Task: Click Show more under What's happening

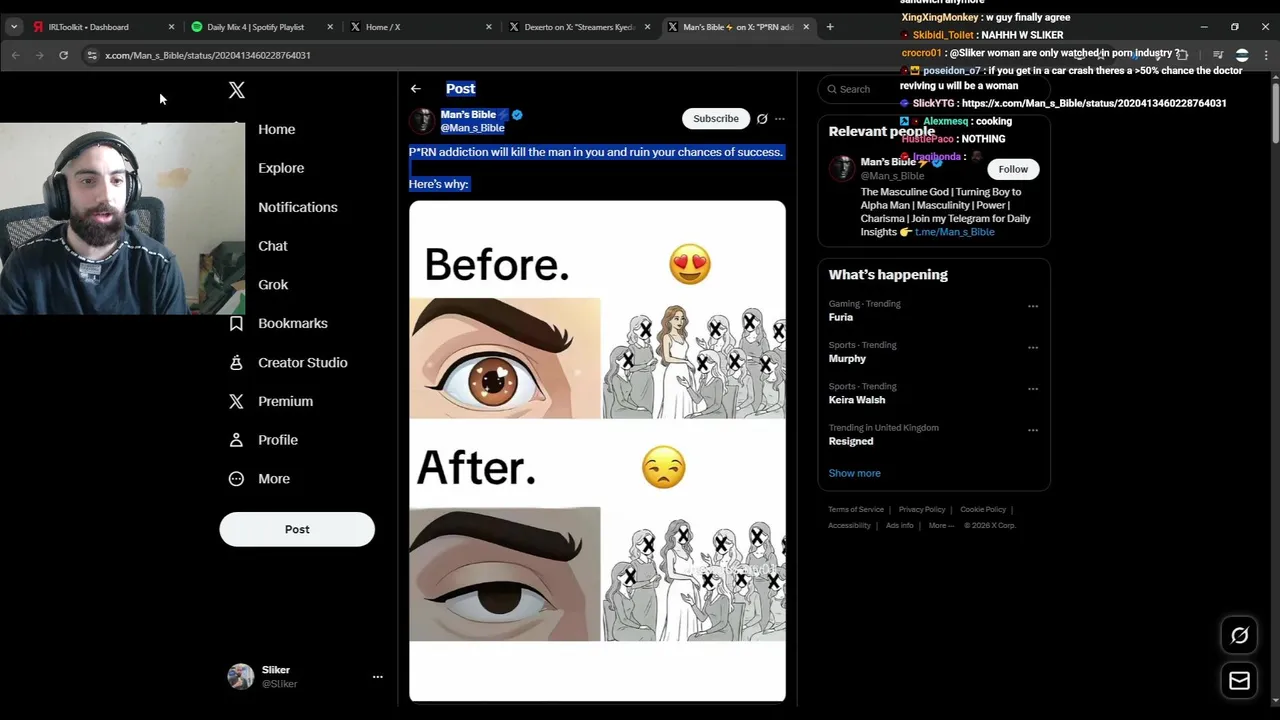Action: (x=854, y=473)
